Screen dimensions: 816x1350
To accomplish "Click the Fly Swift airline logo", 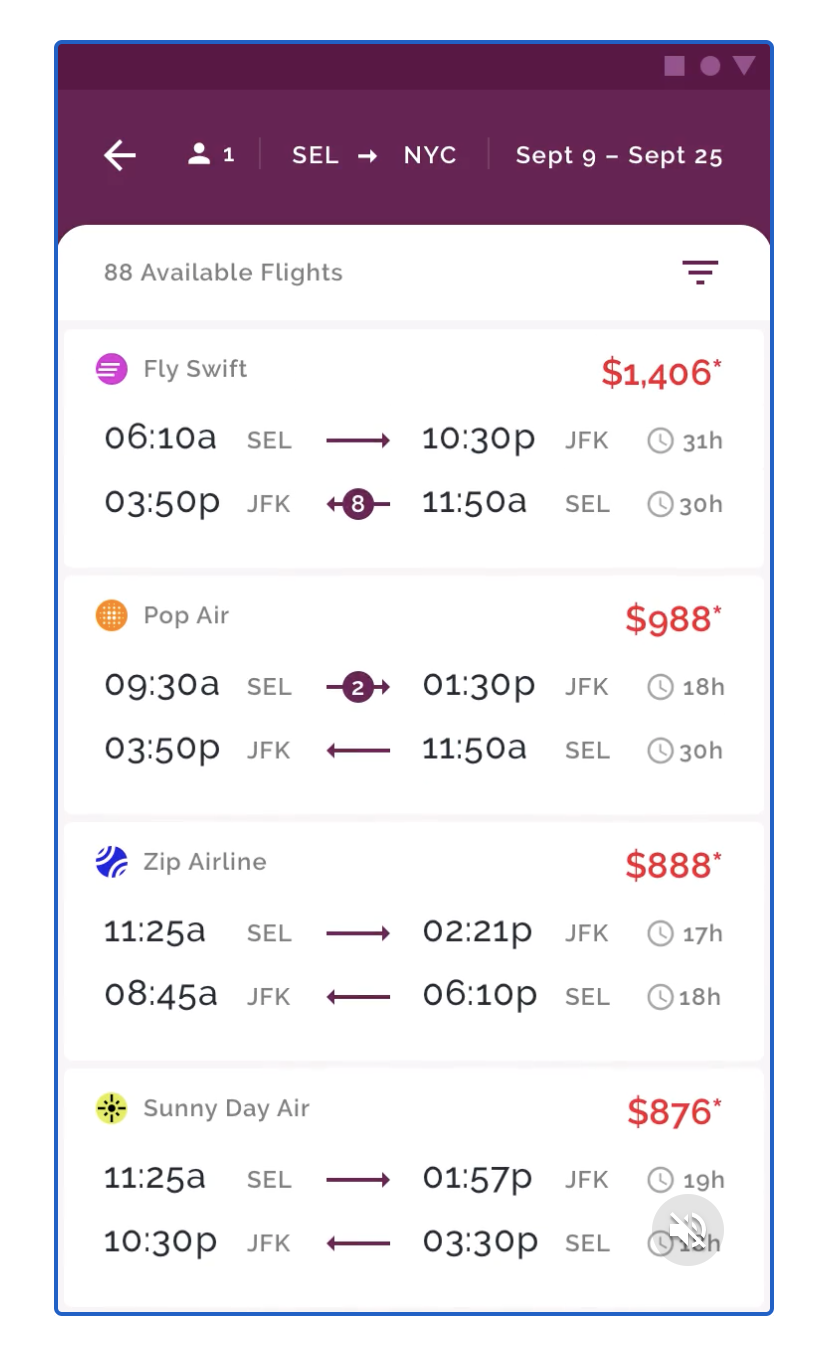I will click(x=111, y=369).
